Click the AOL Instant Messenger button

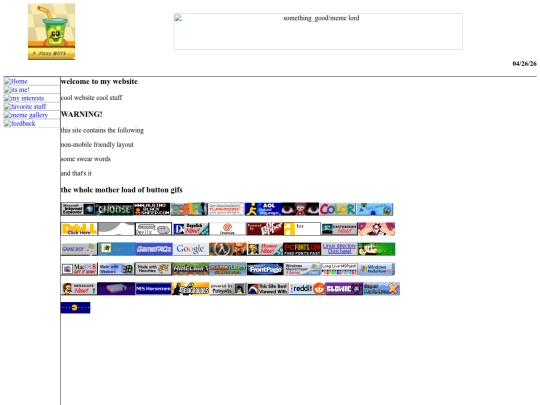pos(263,209)
